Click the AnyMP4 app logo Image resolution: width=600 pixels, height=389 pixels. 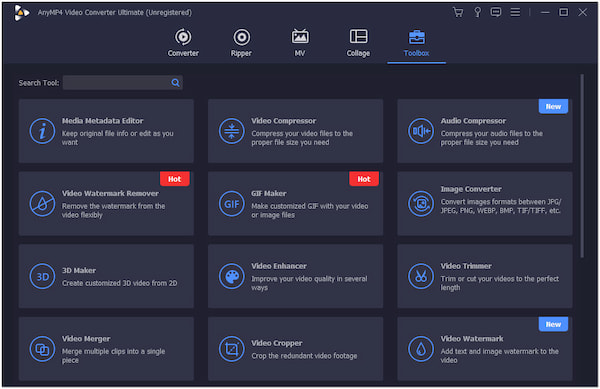tap(21, 13)
